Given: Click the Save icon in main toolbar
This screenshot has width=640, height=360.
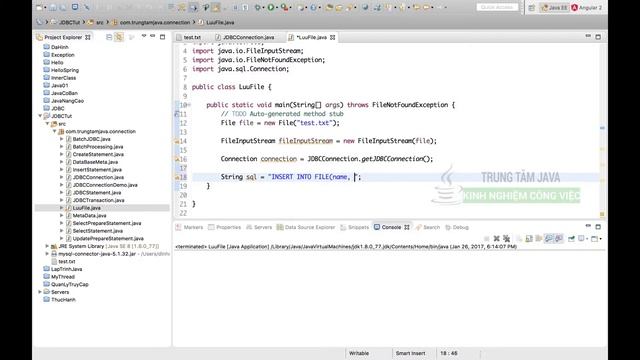Looking at the screenshot, I should coord(53,7).
